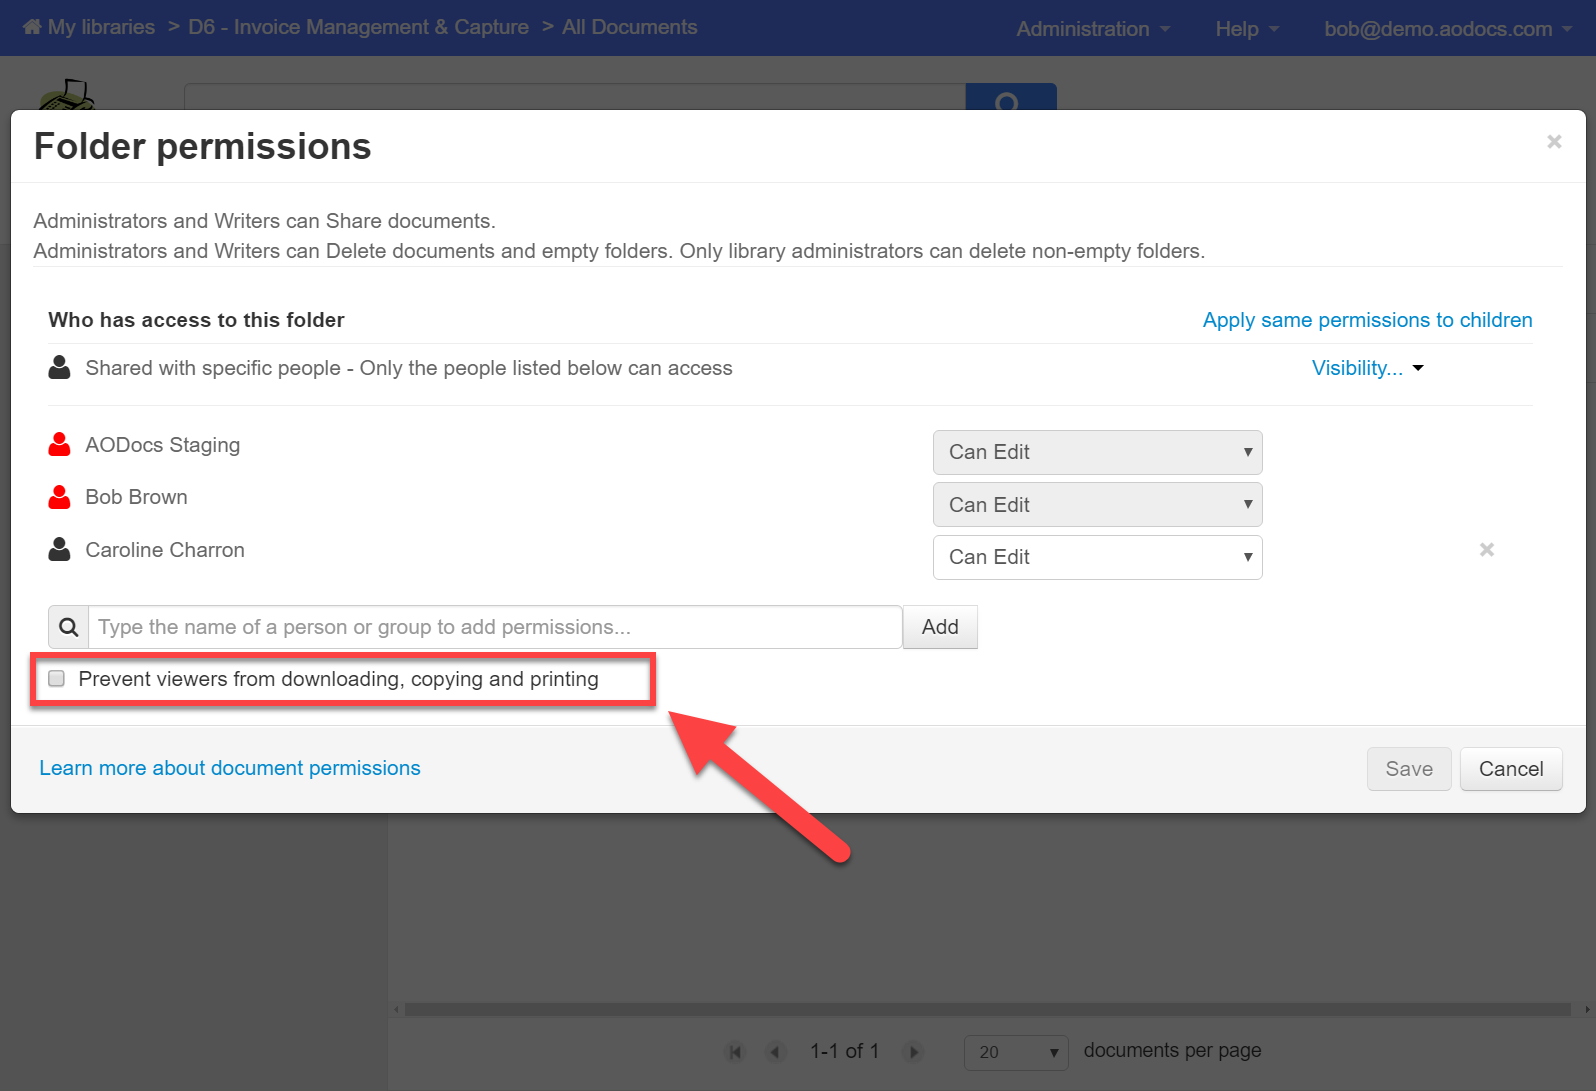This screenshot has height=1091, width=1596.
Task: Click the AODocs Staging user icon
Action: 60,444
